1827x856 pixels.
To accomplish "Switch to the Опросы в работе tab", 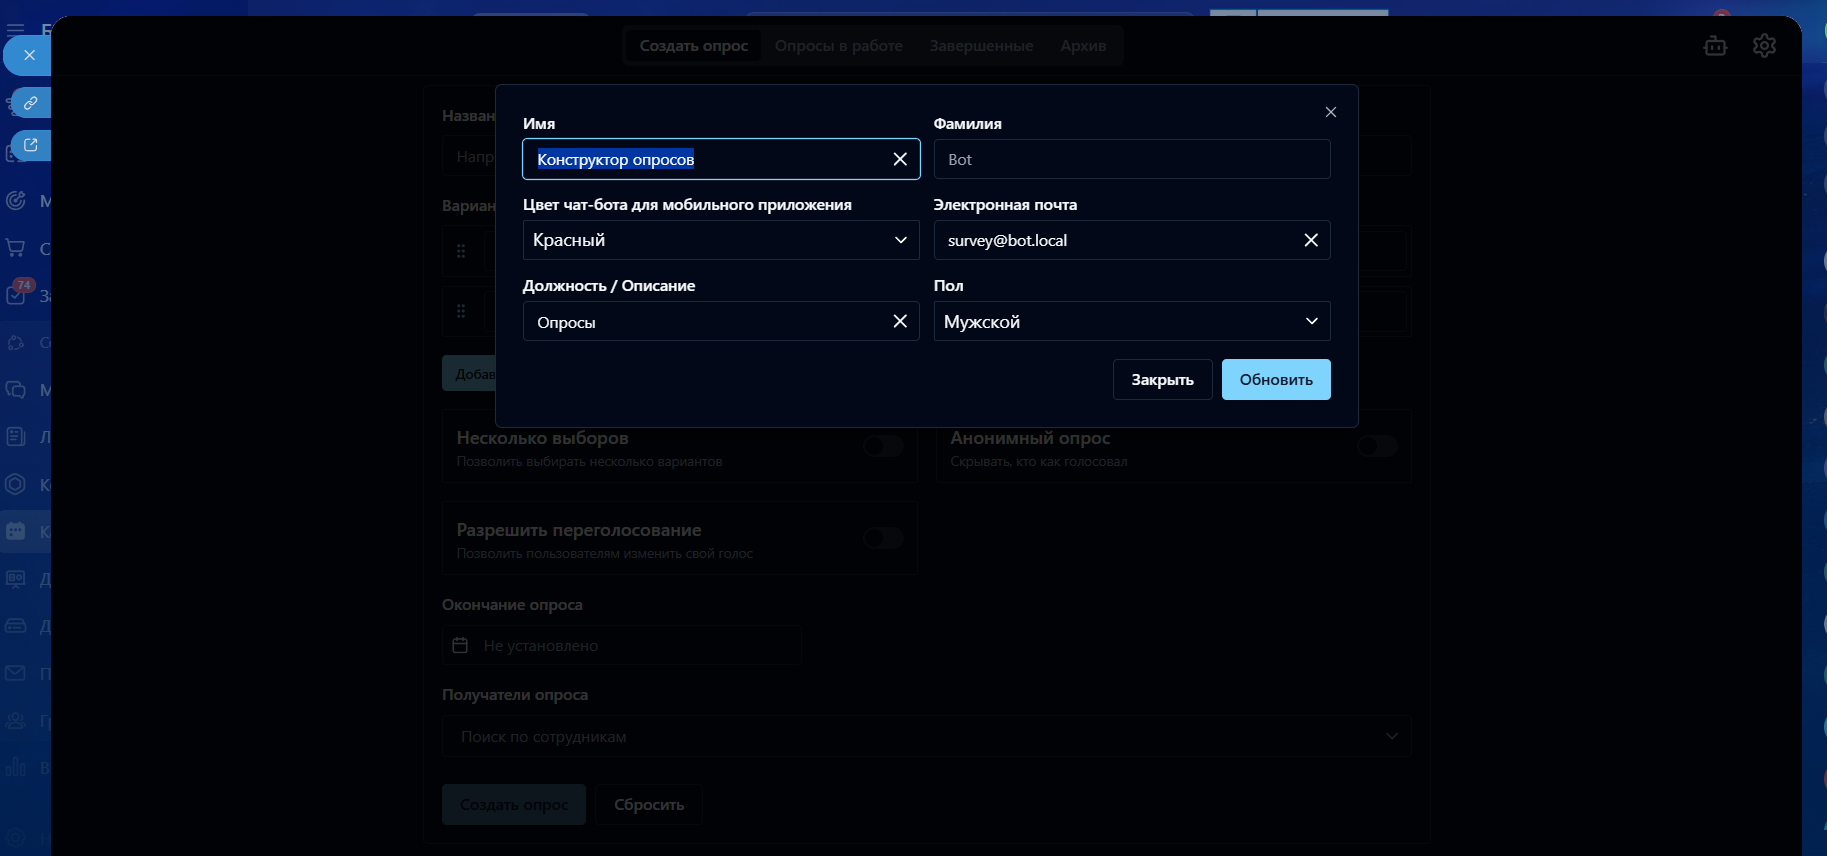I will tap(838, 46).
